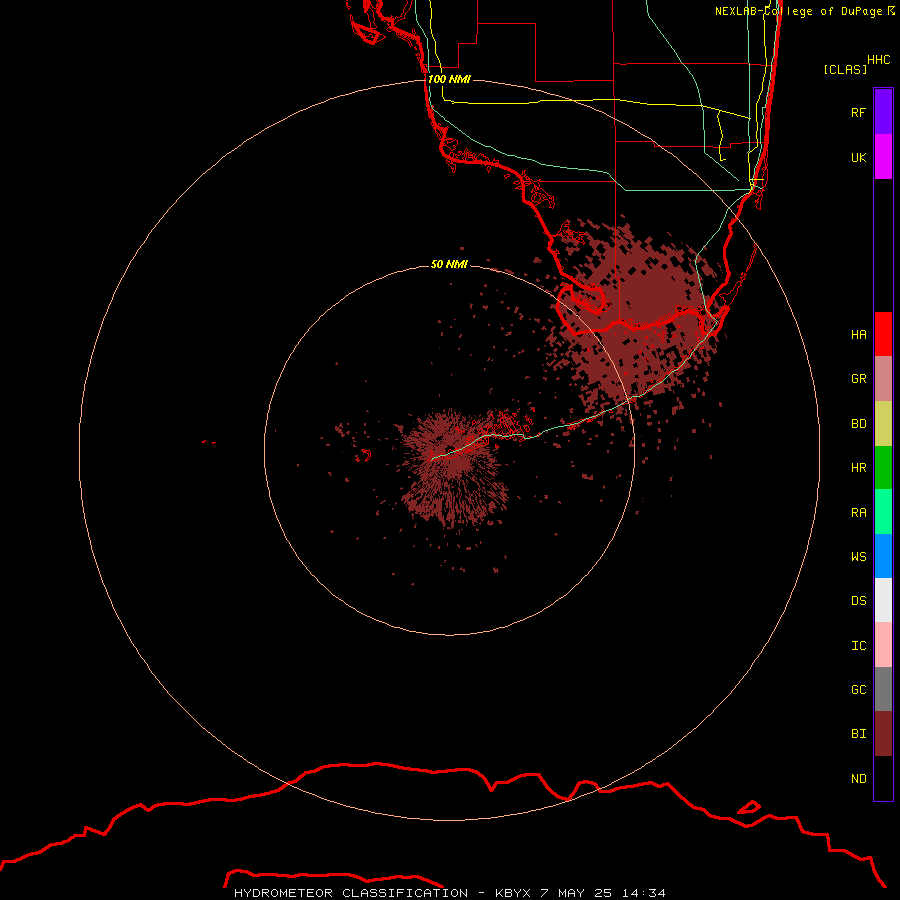
Task: Click the 7 MAY 25 date text
Action: (577, 893)
